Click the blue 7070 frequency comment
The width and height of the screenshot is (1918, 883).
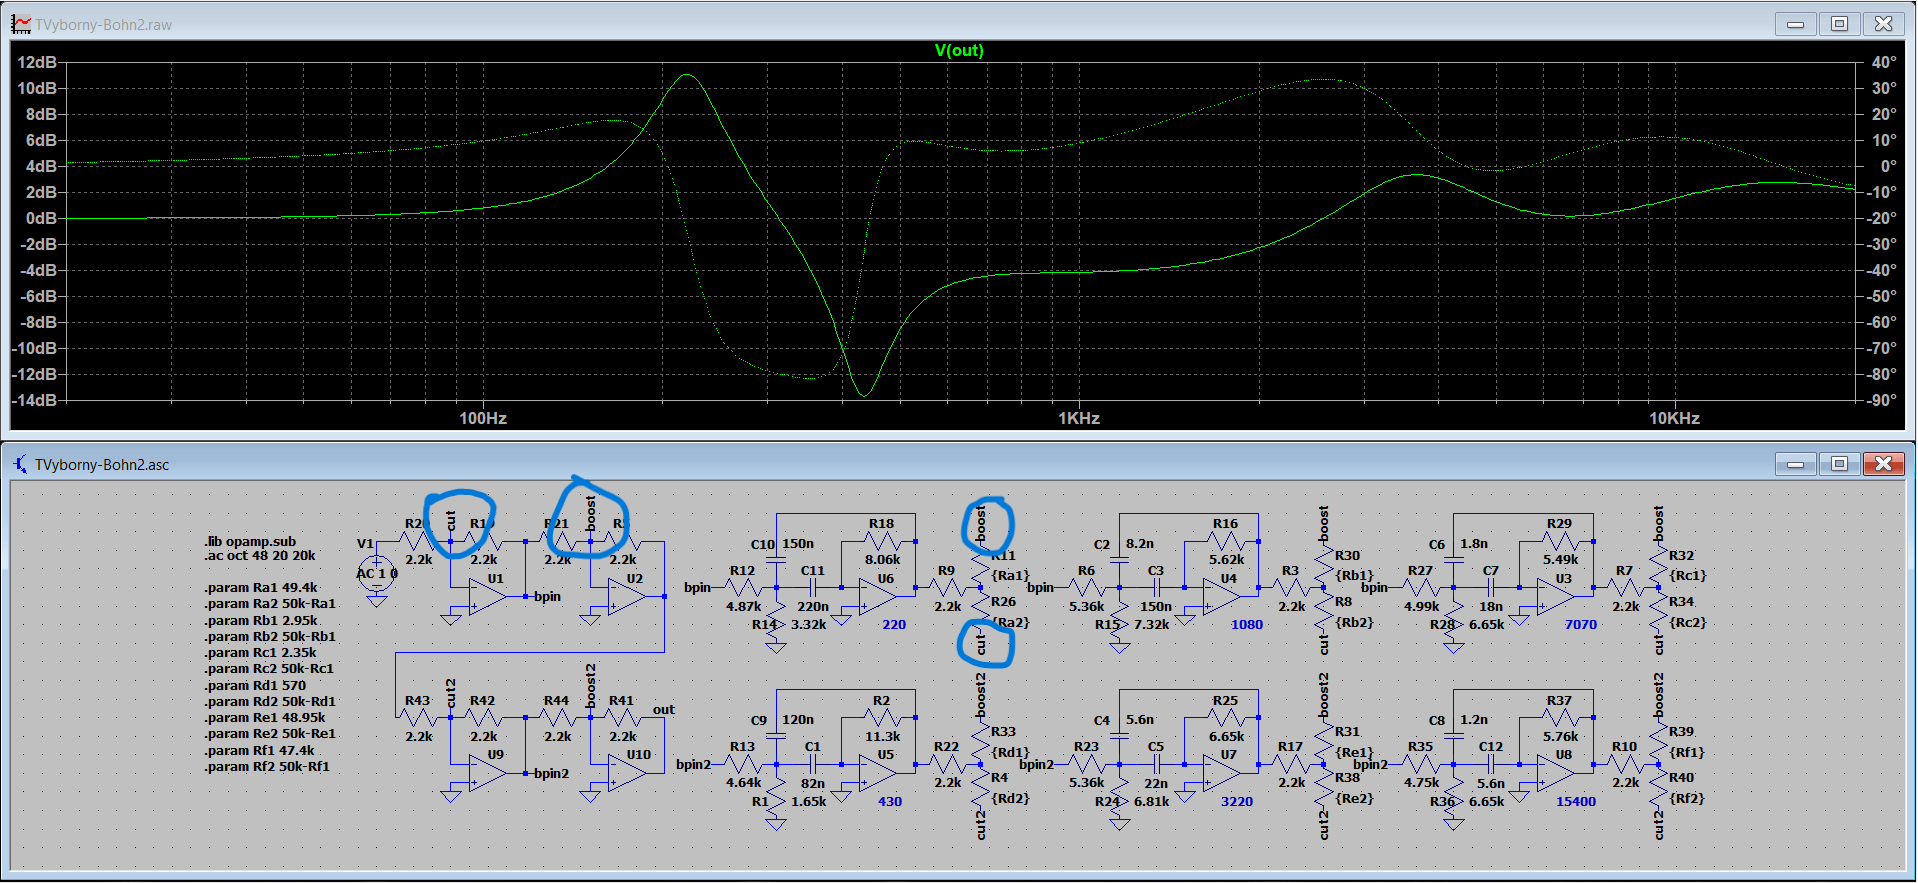[1581, 625]
